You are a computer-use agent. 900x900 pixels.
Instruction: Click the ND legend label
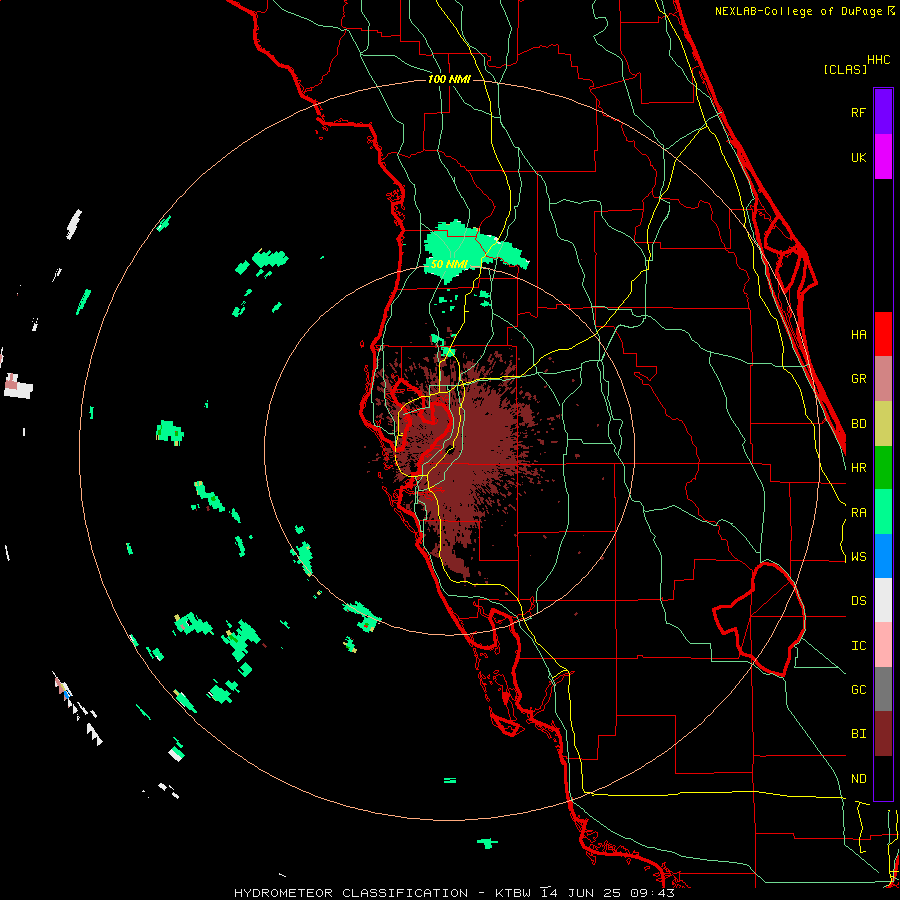pyautogui.click(x=858, y=779)
